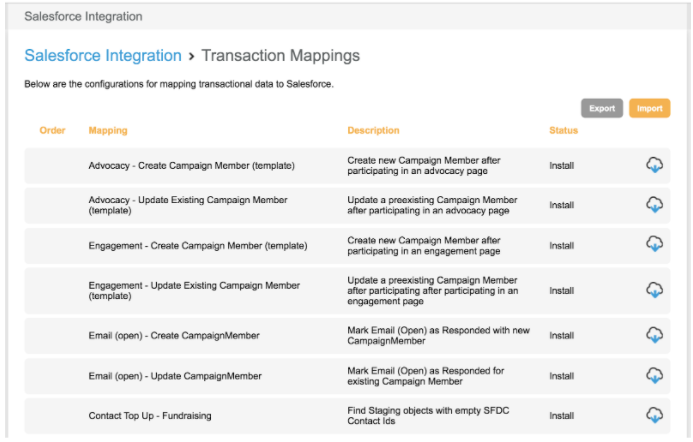Install the Engagement Create Campaign Member mapping icon
The image size is (693, 442).
click(x=654, y=245)
